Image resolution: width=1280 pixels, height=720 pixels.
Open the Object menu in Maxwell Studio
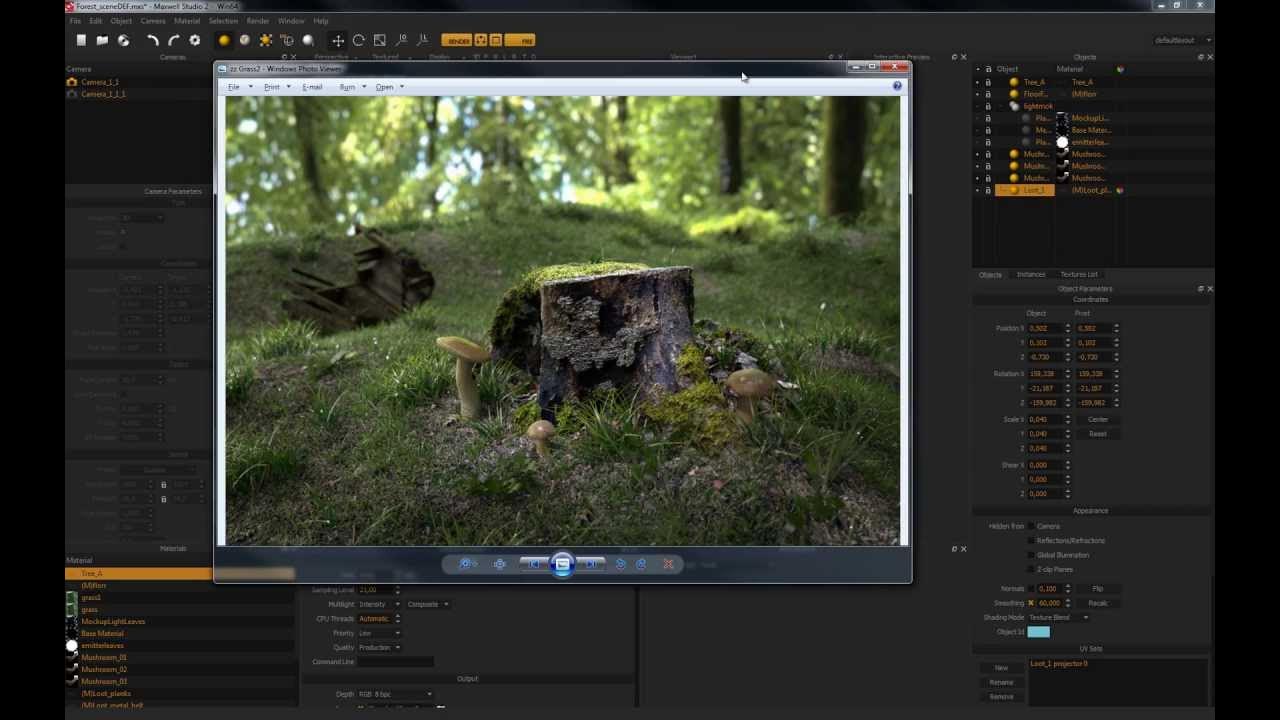121,20
